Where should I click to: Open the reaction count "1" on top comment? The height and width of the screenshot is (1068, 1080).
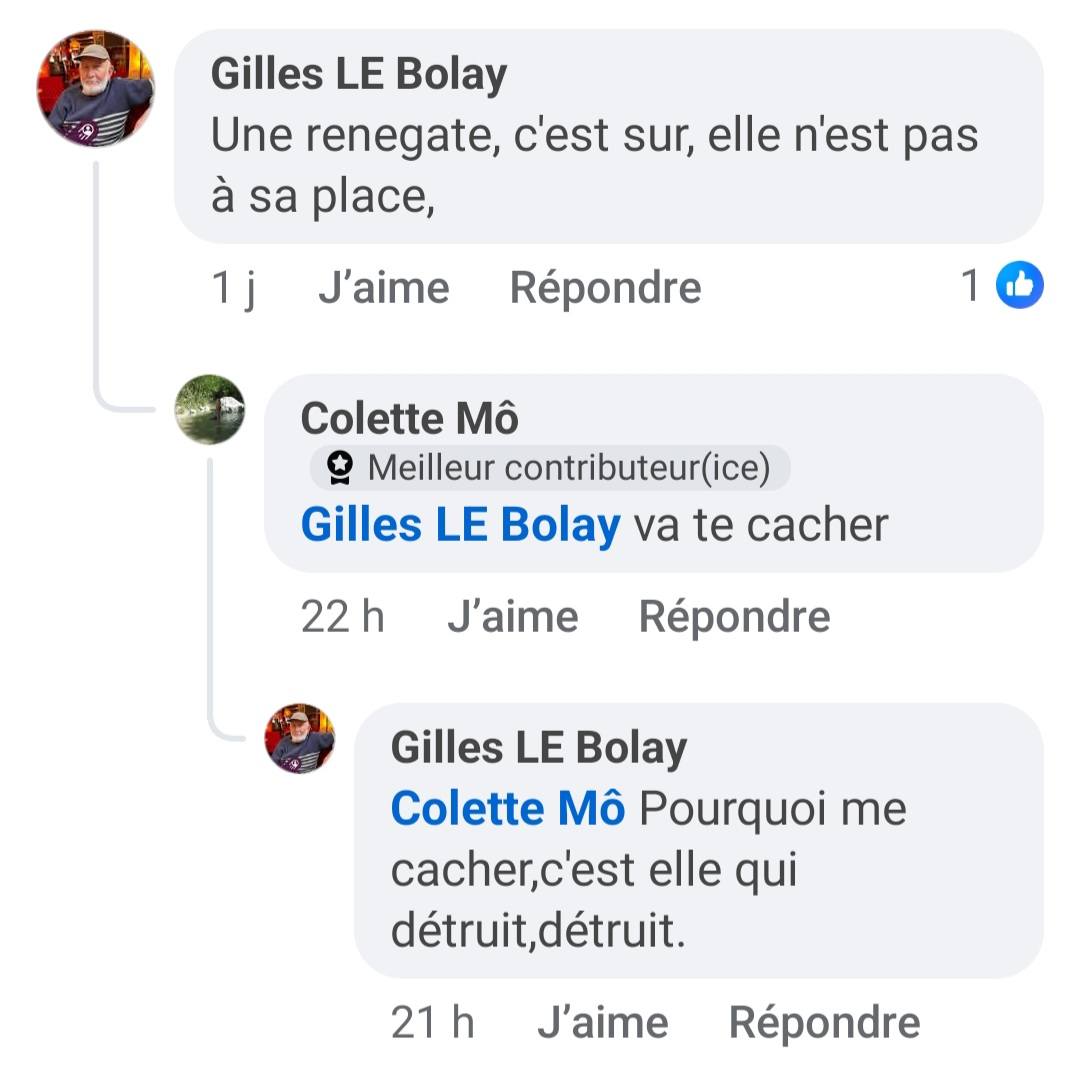(970, 287)
